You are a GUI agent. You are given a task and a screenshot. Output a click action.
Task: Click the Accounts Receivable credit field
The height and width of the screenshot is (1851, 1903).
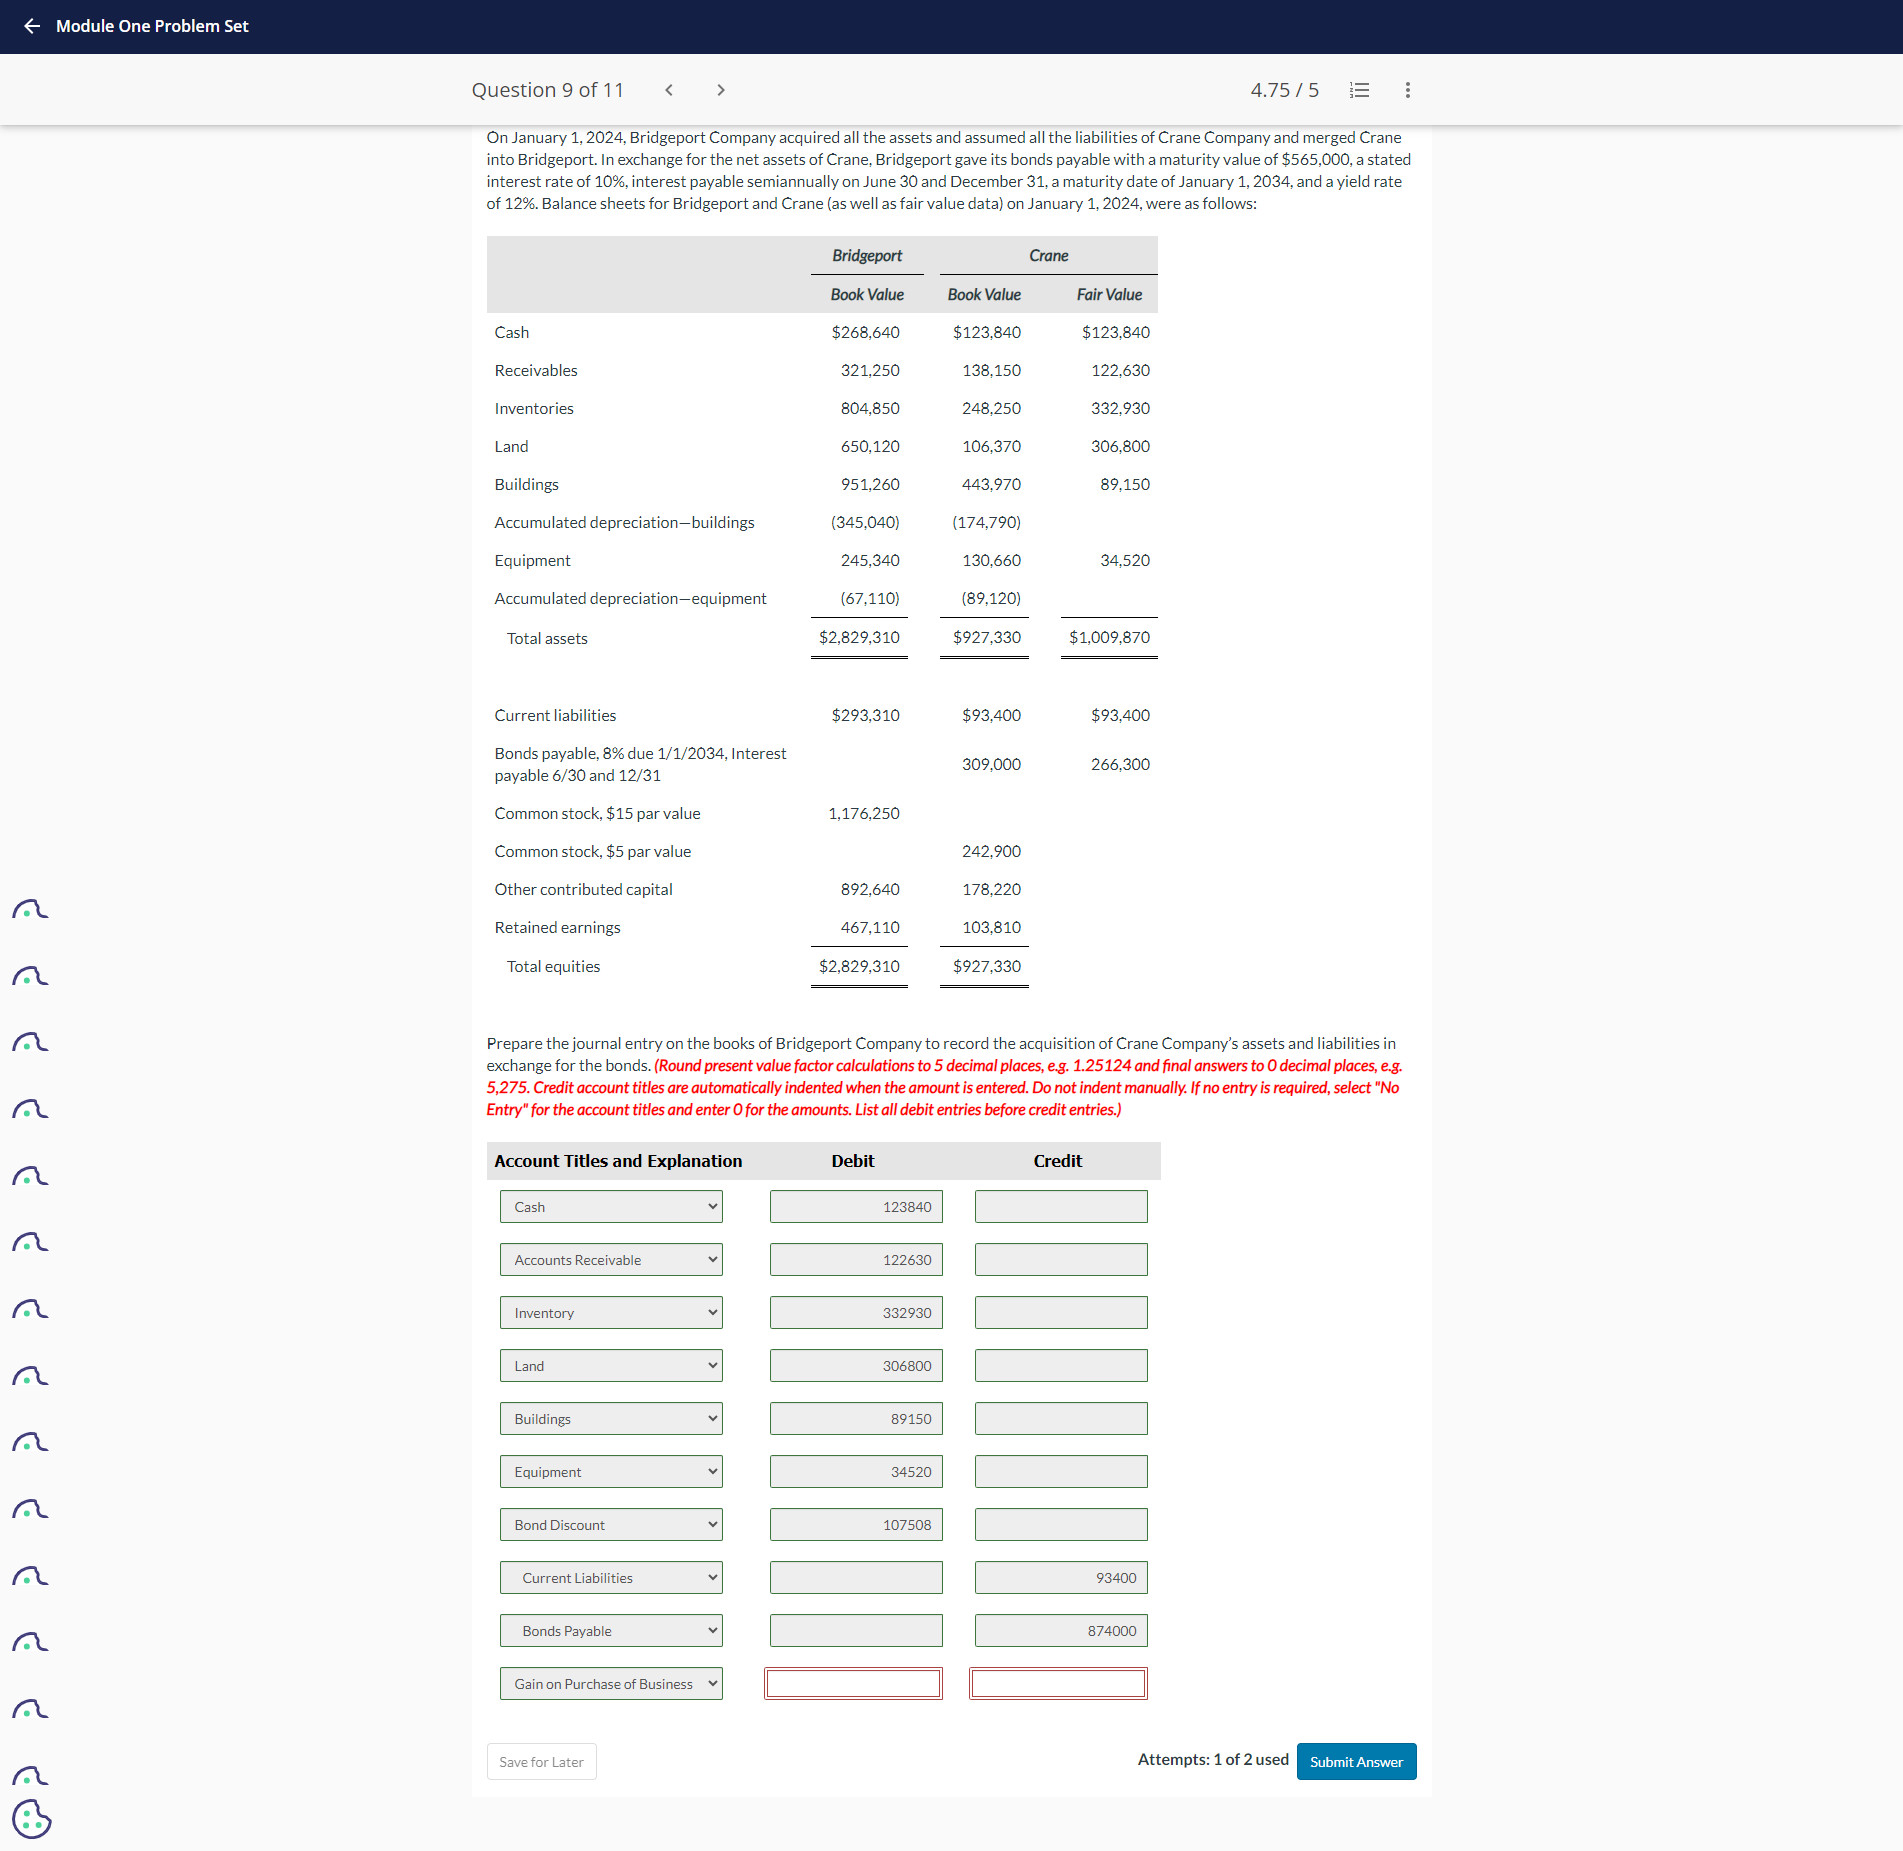[x=1061, y=1260]
